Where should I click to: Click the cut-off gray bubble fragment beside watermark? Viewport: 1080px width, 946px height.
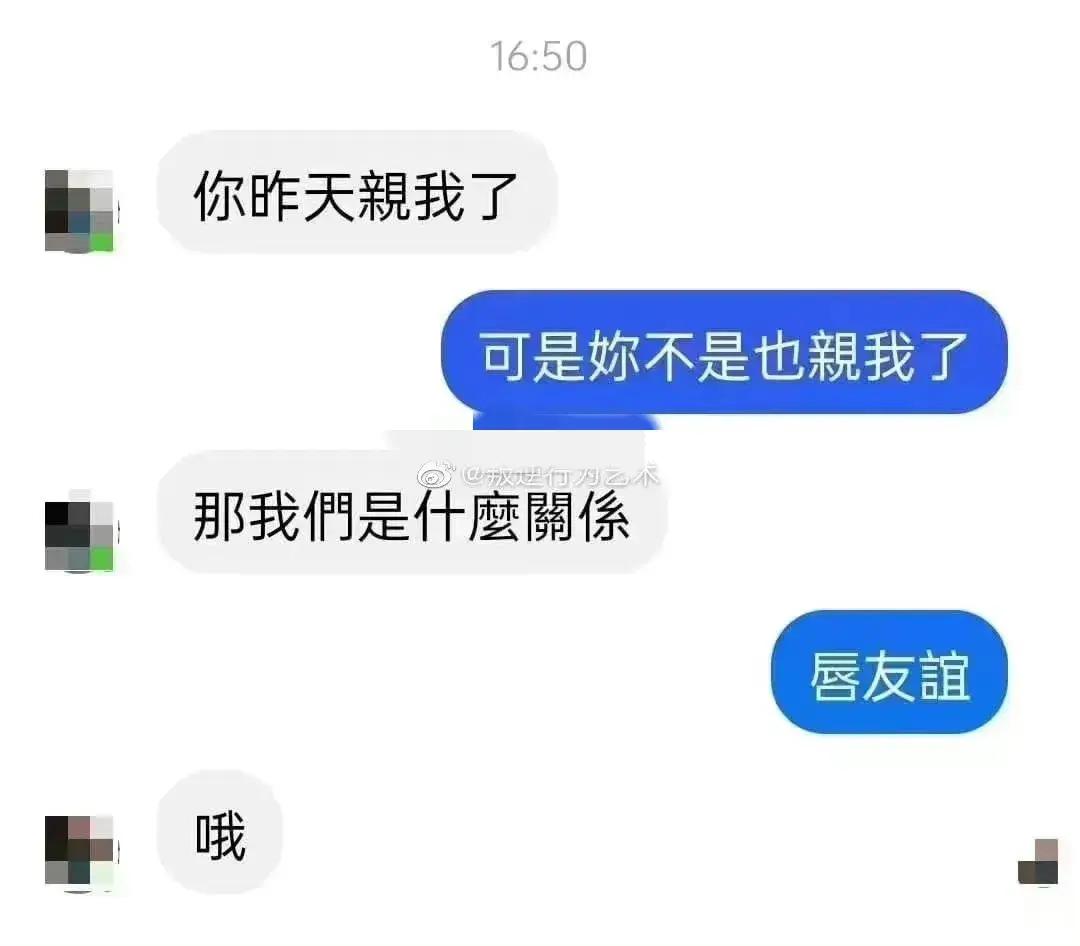(517, 441)
